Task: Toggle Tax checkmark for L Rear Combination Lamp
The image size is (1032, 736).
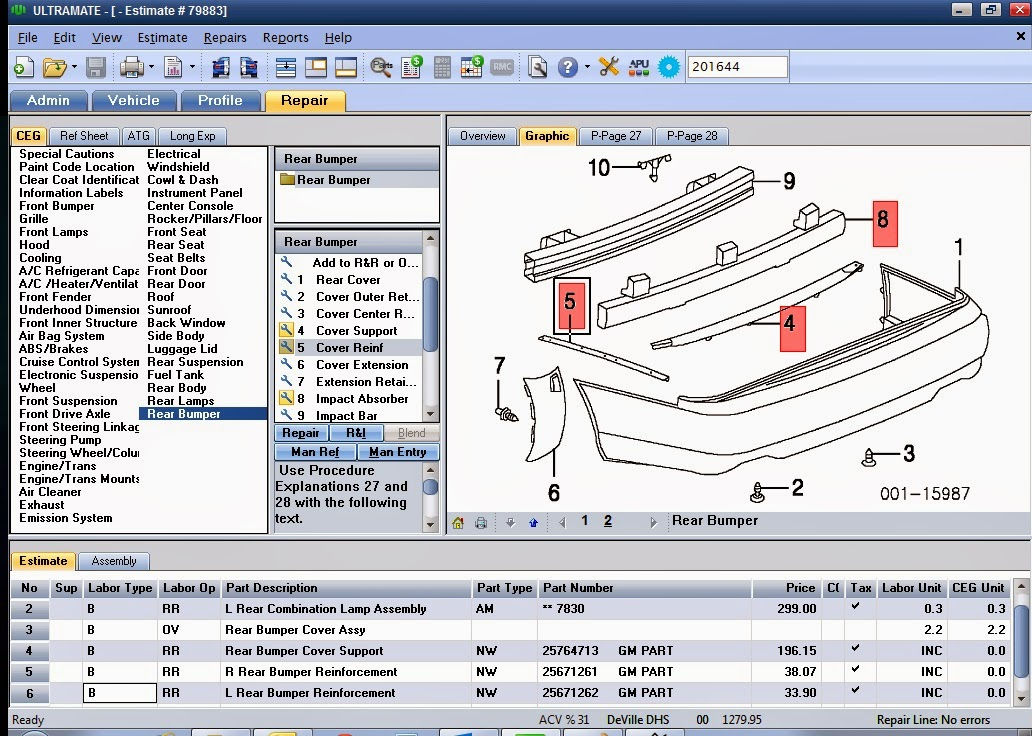Action: (855, 606)
